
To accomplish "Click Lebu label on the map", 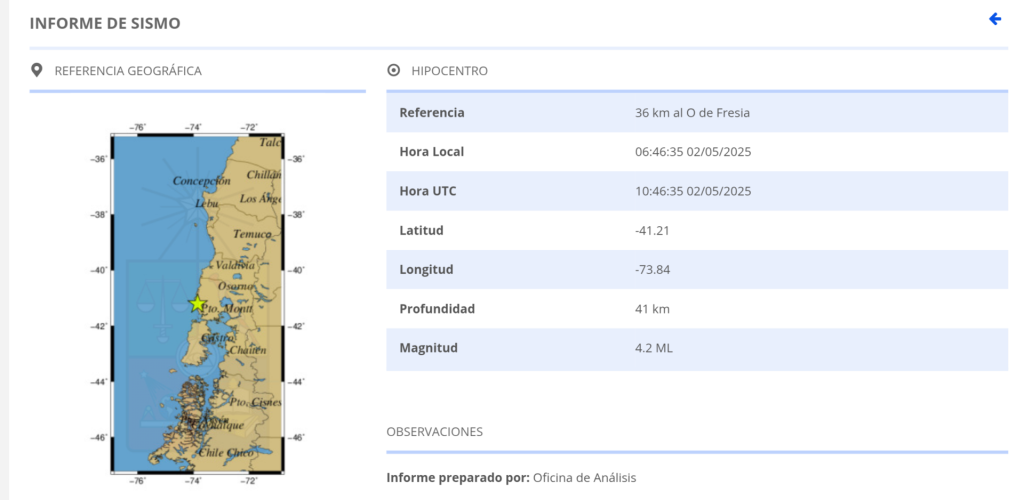I will [206, 204].
